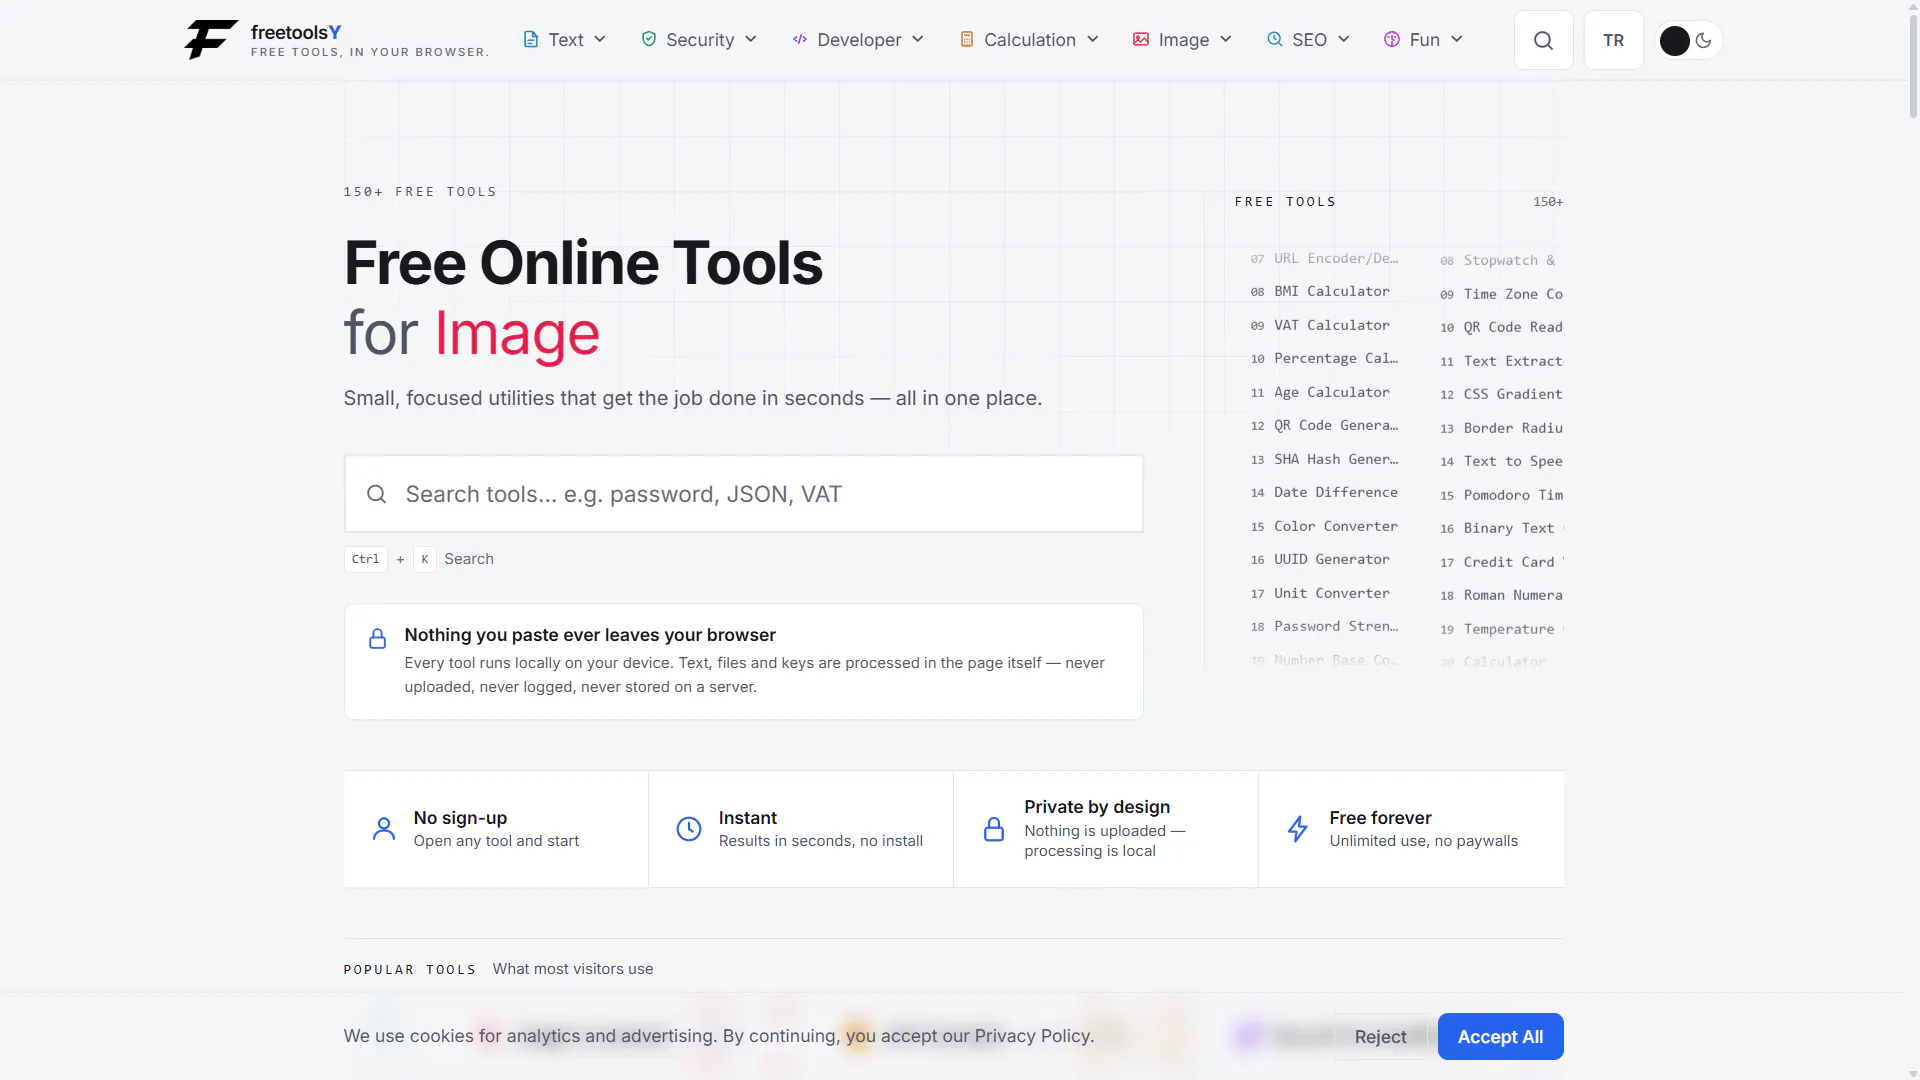Open Color Converter in tools list
This screenshot has width=1920, height=1080.
pos(1335,526)
